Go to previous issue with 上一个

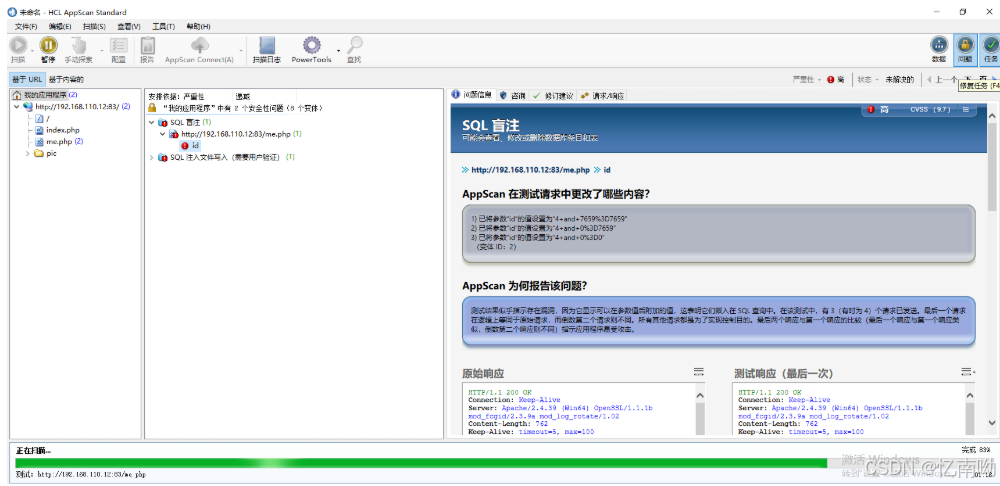941,80
